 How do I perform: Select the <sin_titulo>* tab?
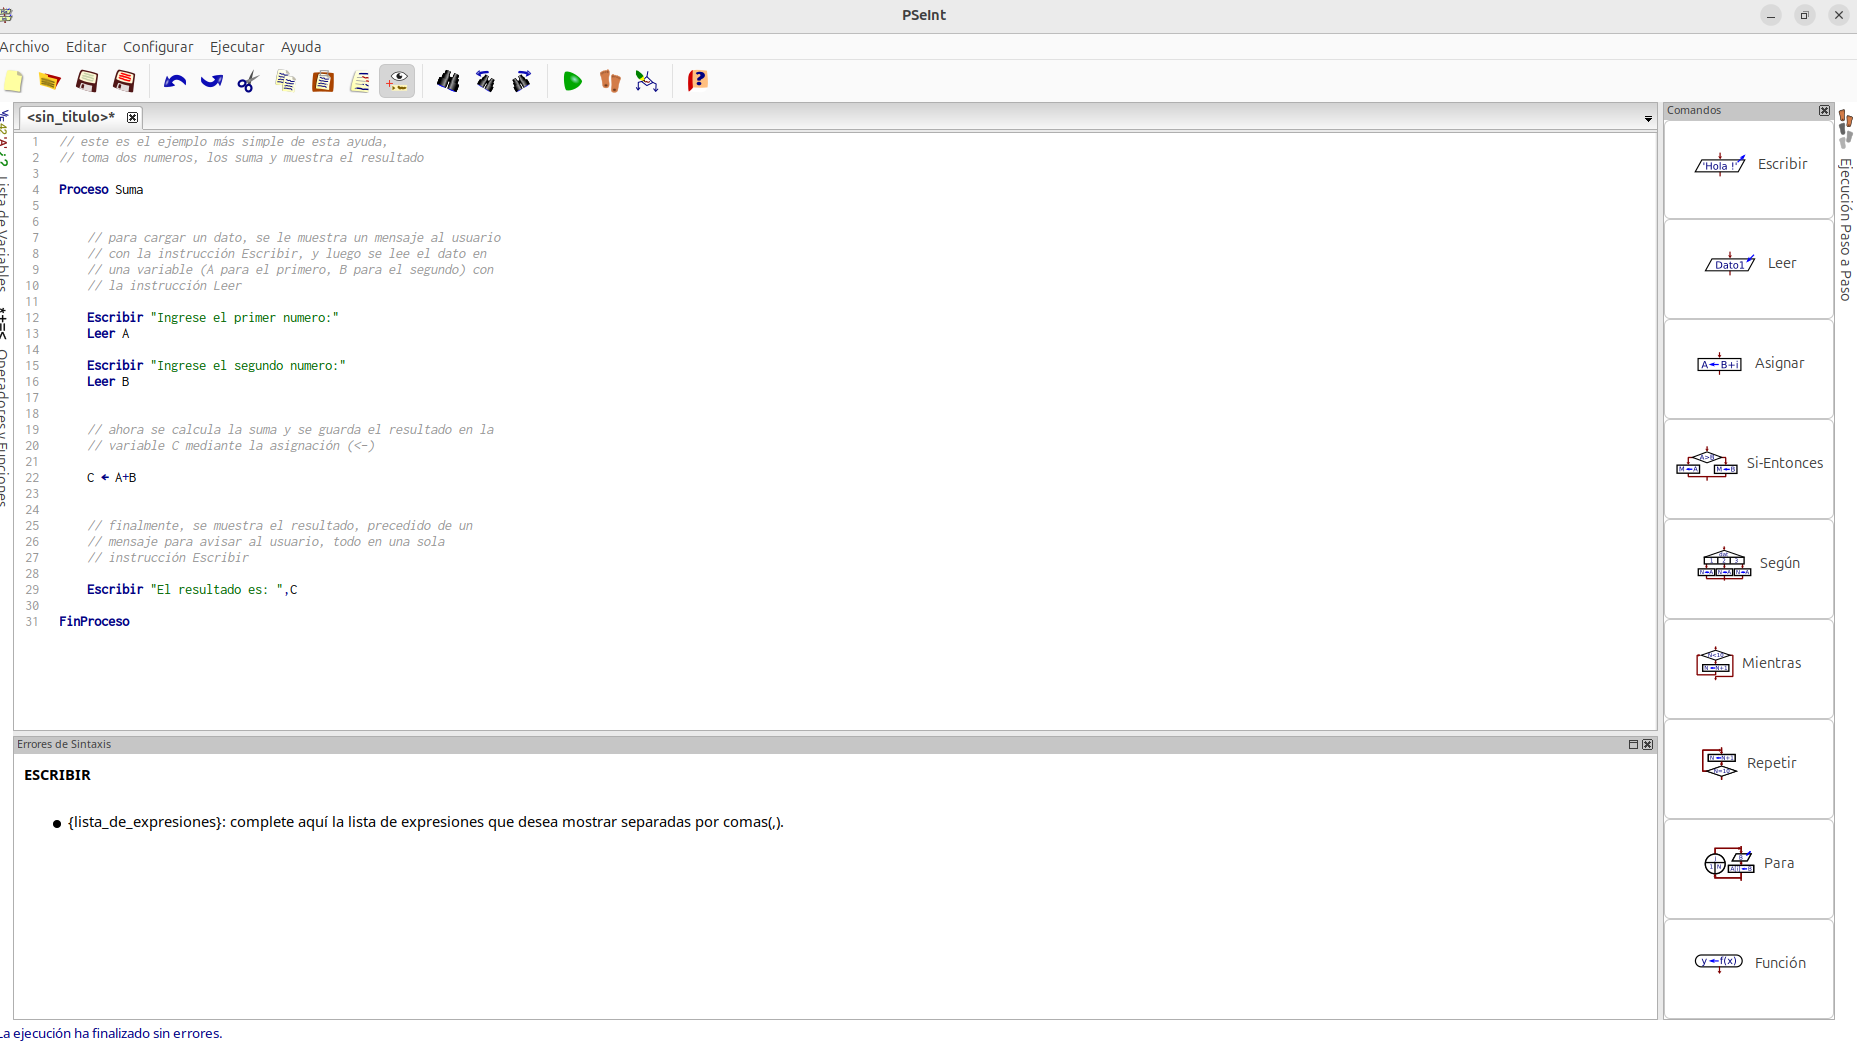71,117
